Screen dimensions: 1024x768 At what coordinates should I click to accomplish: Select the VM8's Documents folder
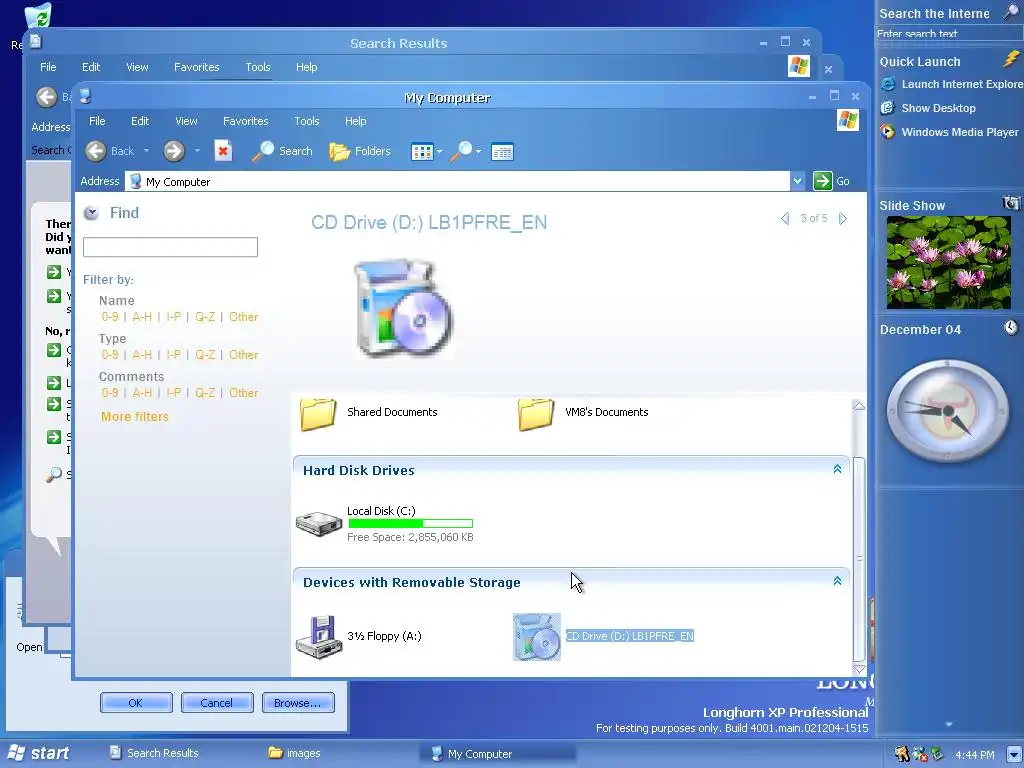pos(583,413)
